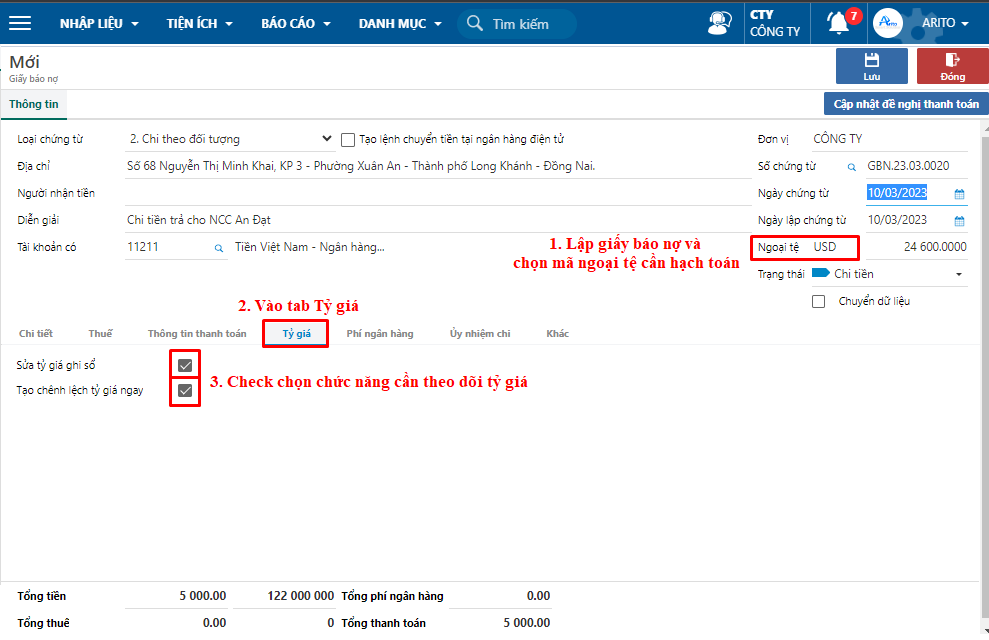This screenshot has width=989, height=640.
Task: Click the ARITO user avatar icon
Action: click(888, 23)
